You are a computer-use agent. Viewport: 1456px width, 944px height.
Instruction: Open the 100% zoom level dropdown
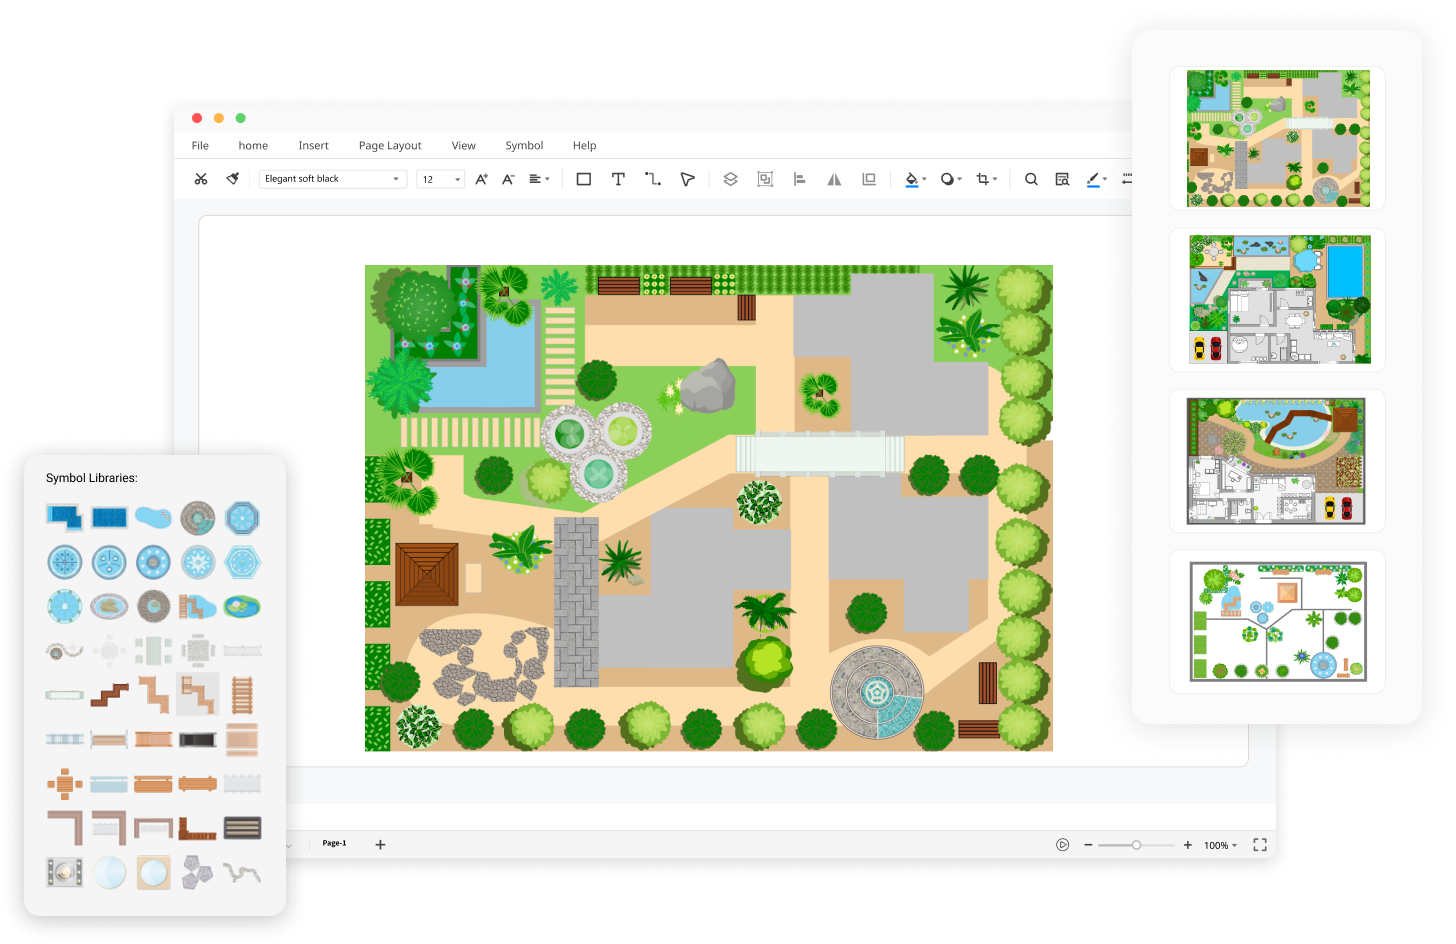[x=1220, y=845]
